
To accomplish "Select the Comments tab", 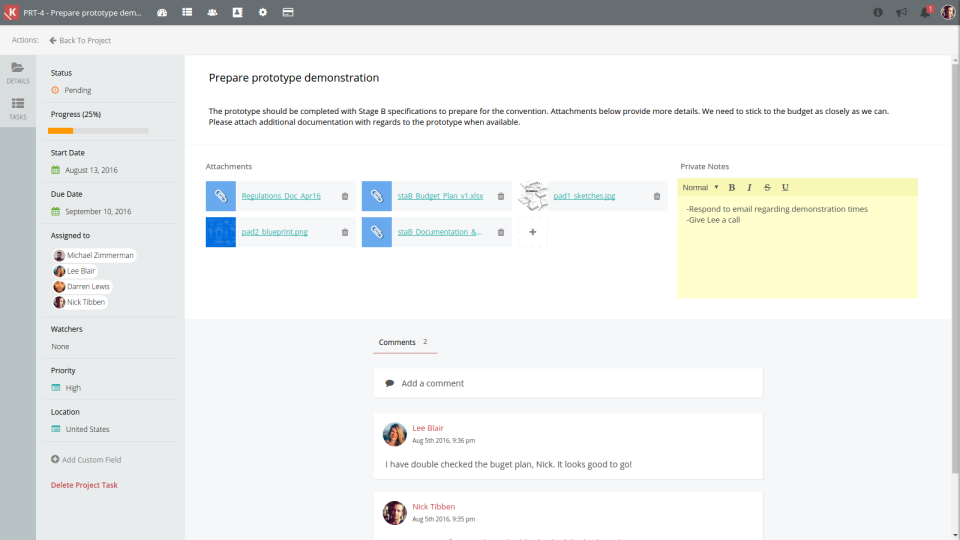I will (405, 342).
